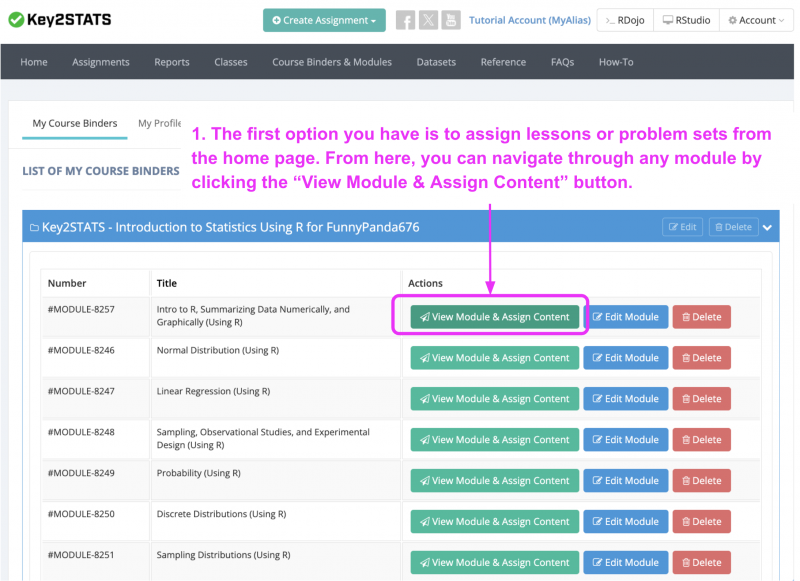Viewport: 800px width, 581px height.
Task: Edit Module for Intro to R row
Action: tap(626, 317)
